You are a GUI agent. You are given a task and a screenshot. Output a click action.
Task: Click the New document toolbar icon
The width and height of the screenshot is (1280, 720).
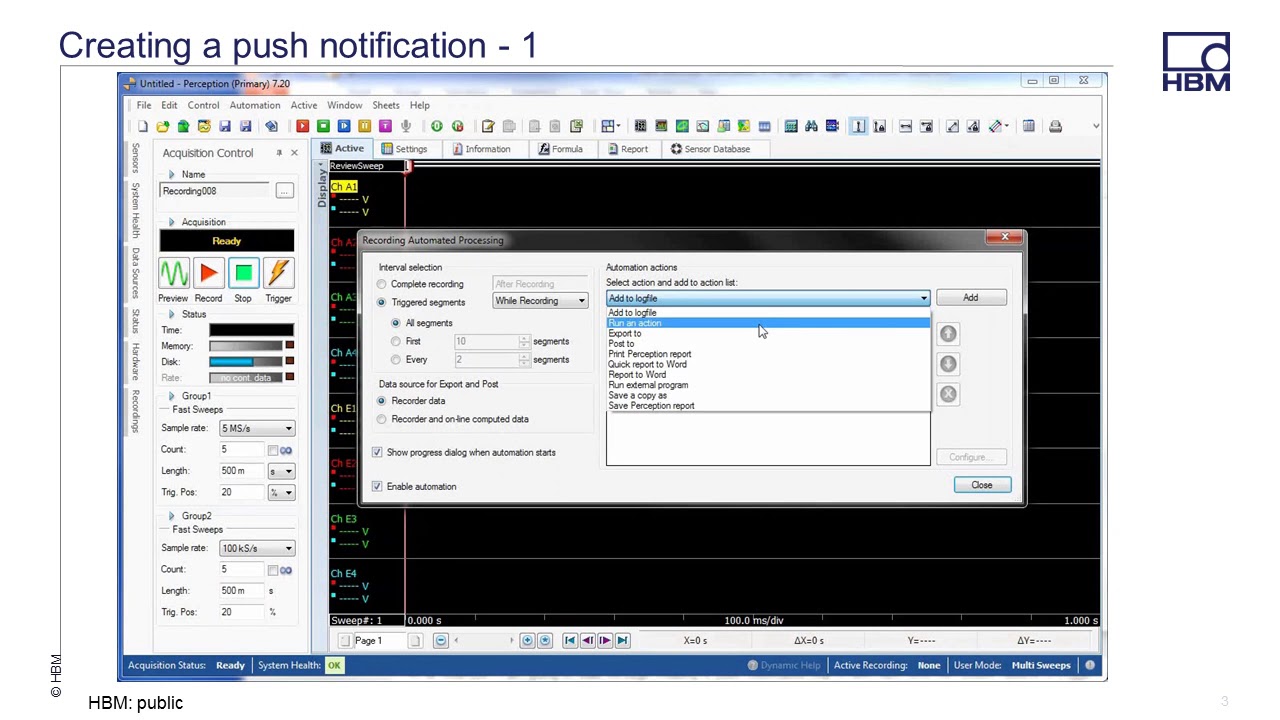point(143,126)
